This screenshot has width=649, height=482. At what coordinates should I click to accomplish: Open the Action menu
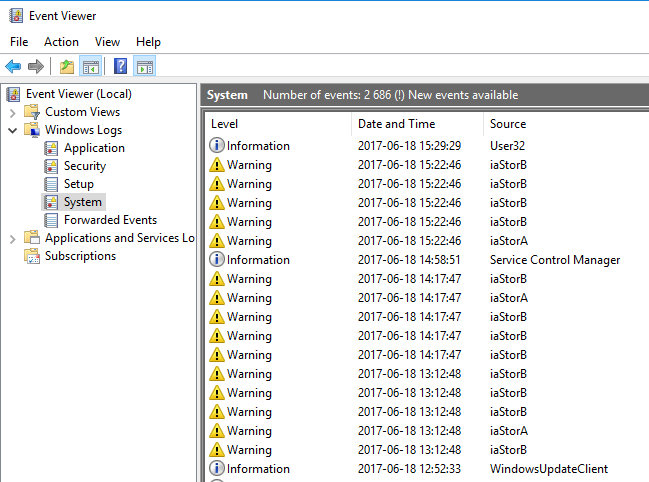coord(61,42)
